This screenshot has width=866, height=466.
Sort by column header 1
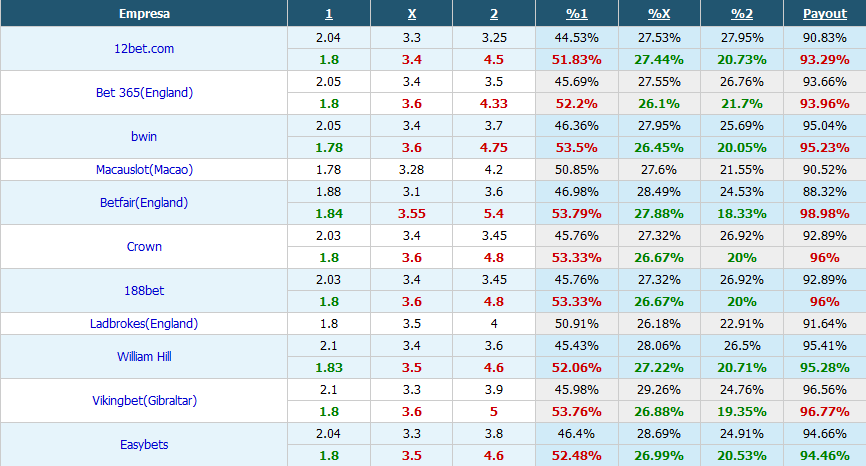(329, 14)
